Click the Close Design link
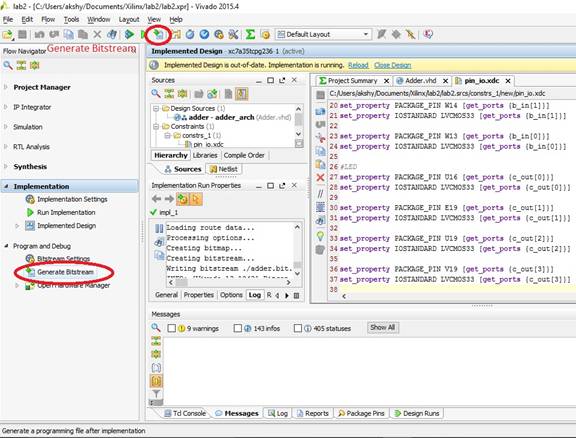Image resolution: width=576 pixels, height=438 pixels. click(x=392, y=65)
